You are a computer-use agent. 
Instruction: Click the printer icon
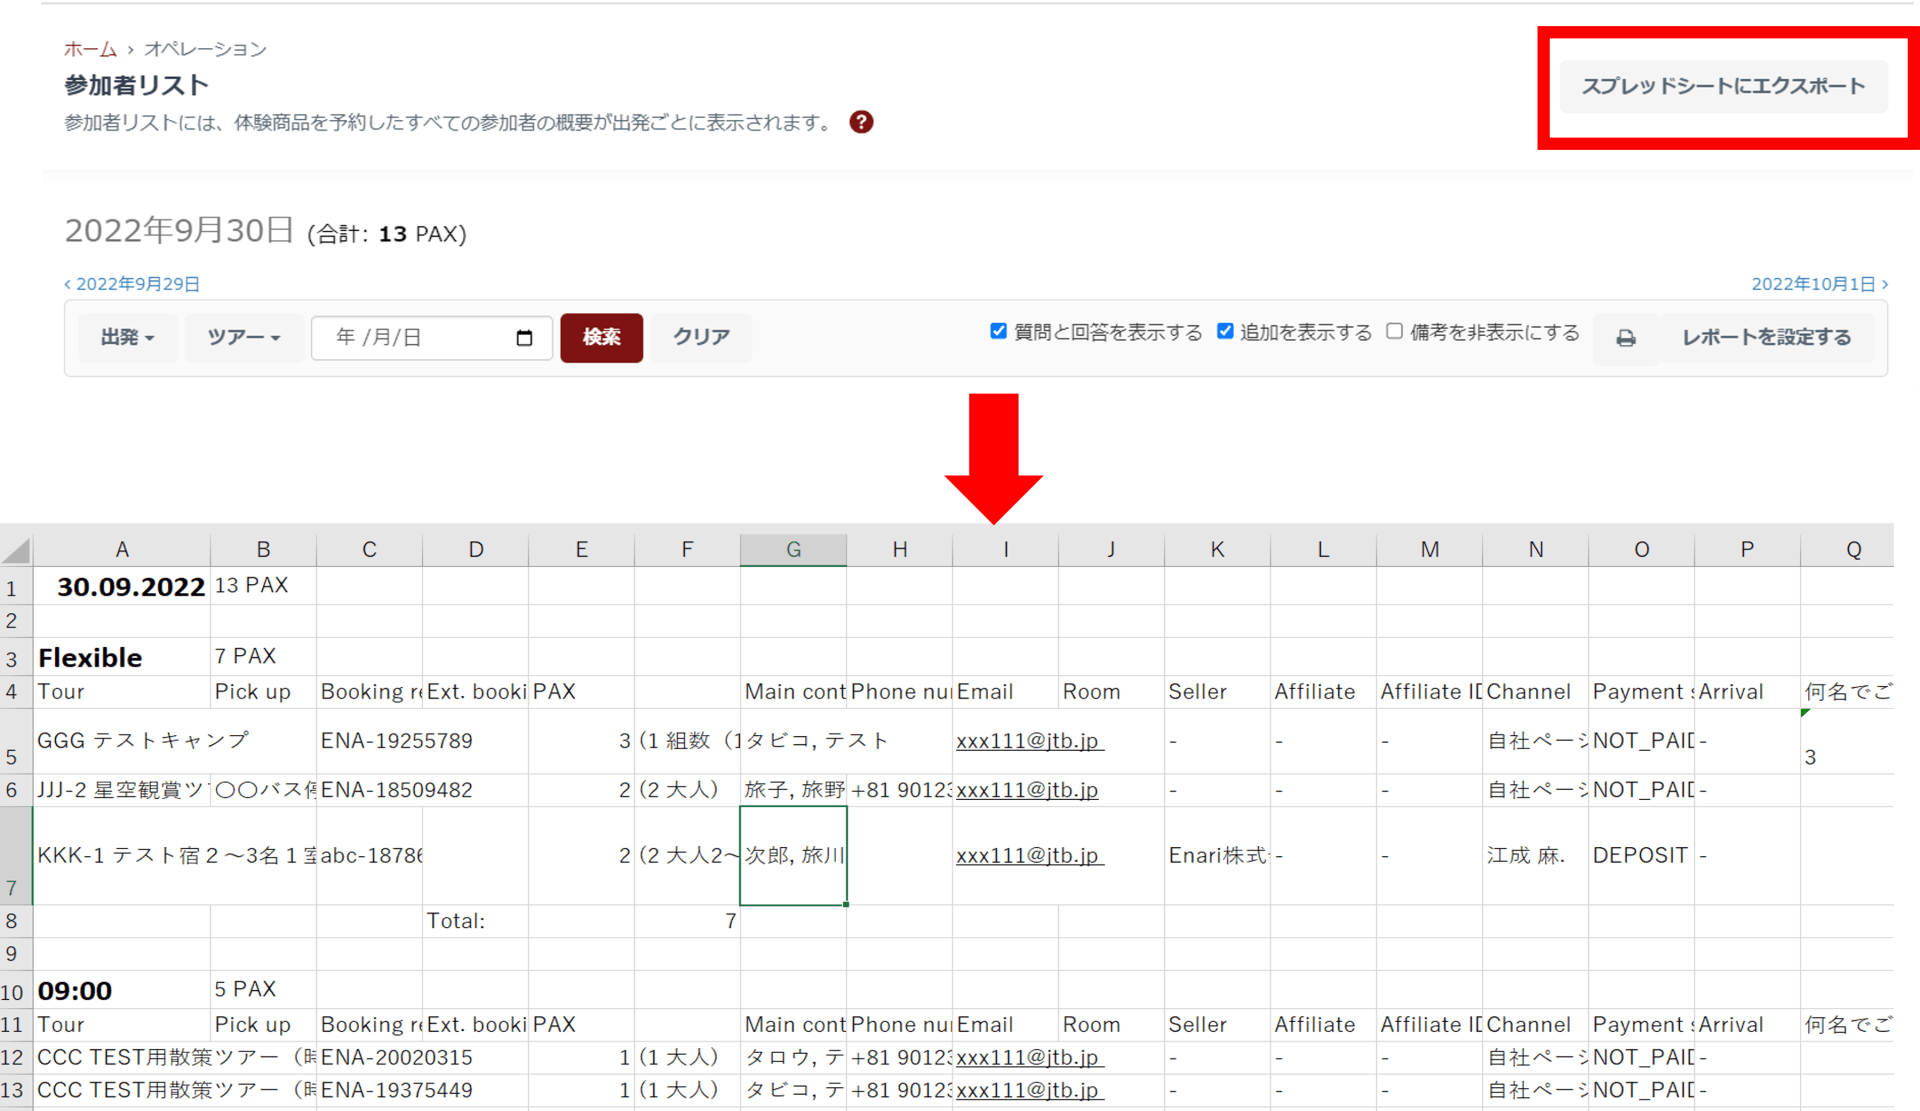(x=1626, y=338)
